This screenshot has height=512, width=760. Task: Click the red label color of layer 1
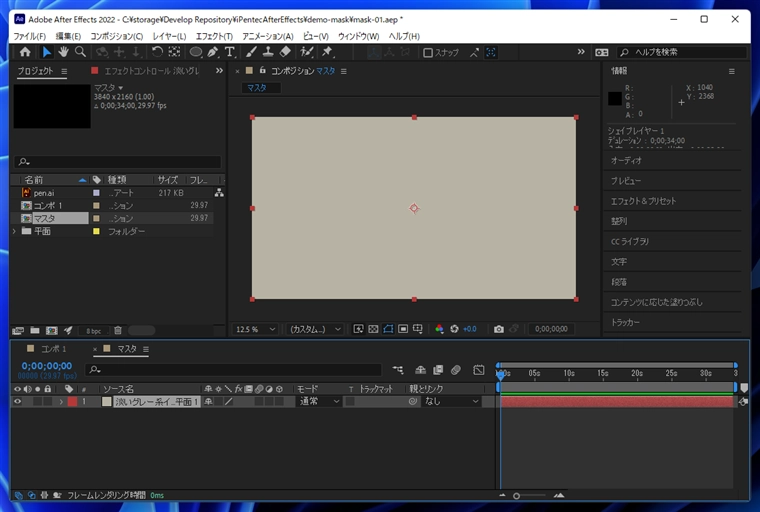tap(71, 402)
